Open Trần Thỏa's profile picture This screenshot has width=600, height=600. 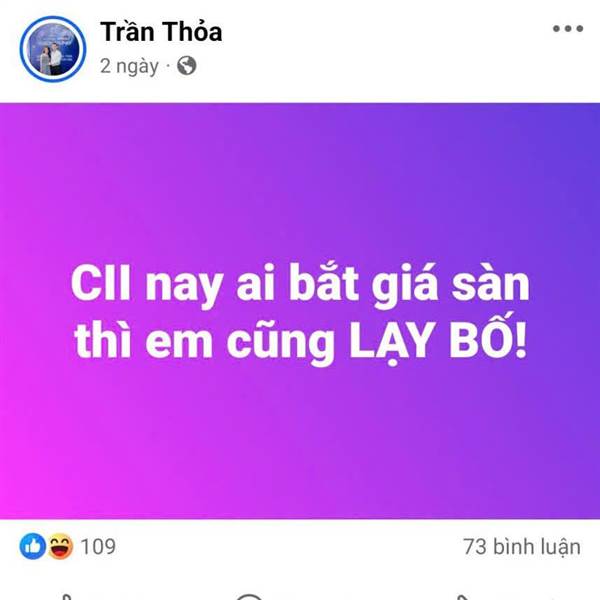click(53, 49)
